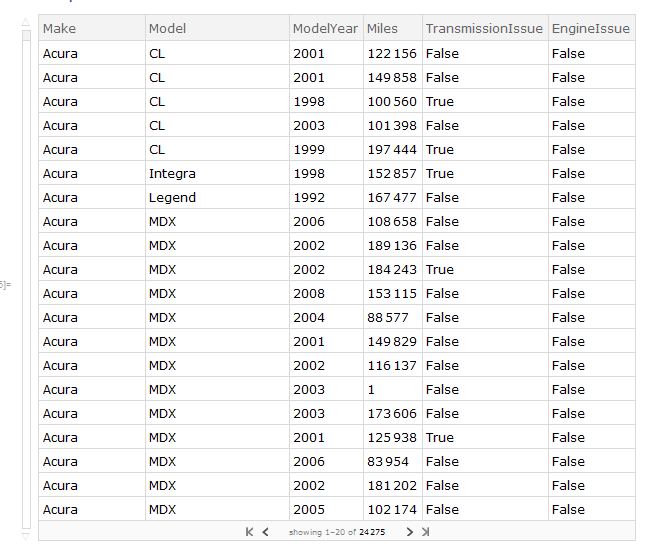Click the miles value 83 954
Viewport: 659px width, 554px height.
(x=387, y=462)
